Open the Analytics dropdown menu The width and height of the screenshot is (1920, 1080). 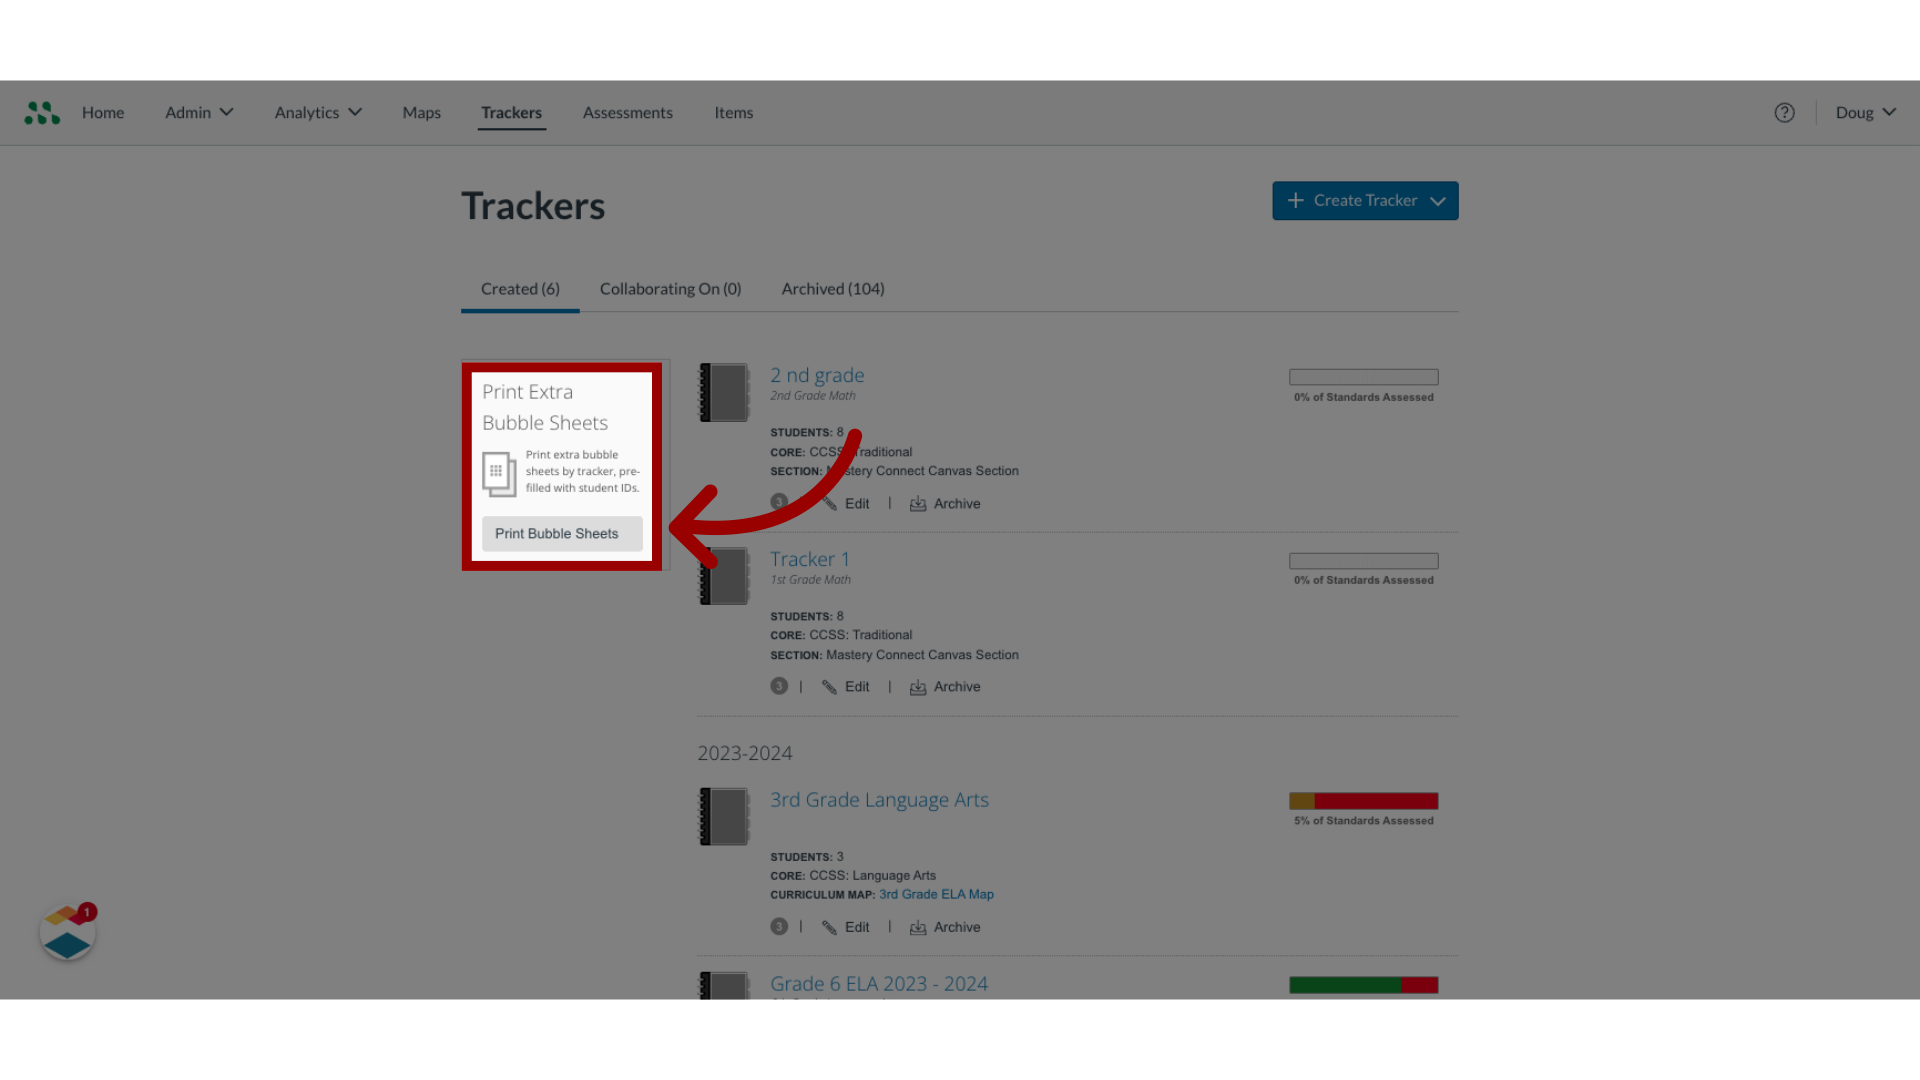[316, 112]
